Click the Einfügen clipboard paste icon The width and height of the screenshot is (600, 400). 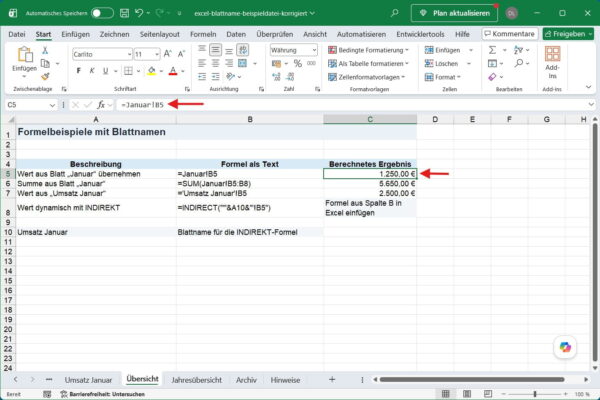coord(25,54)
